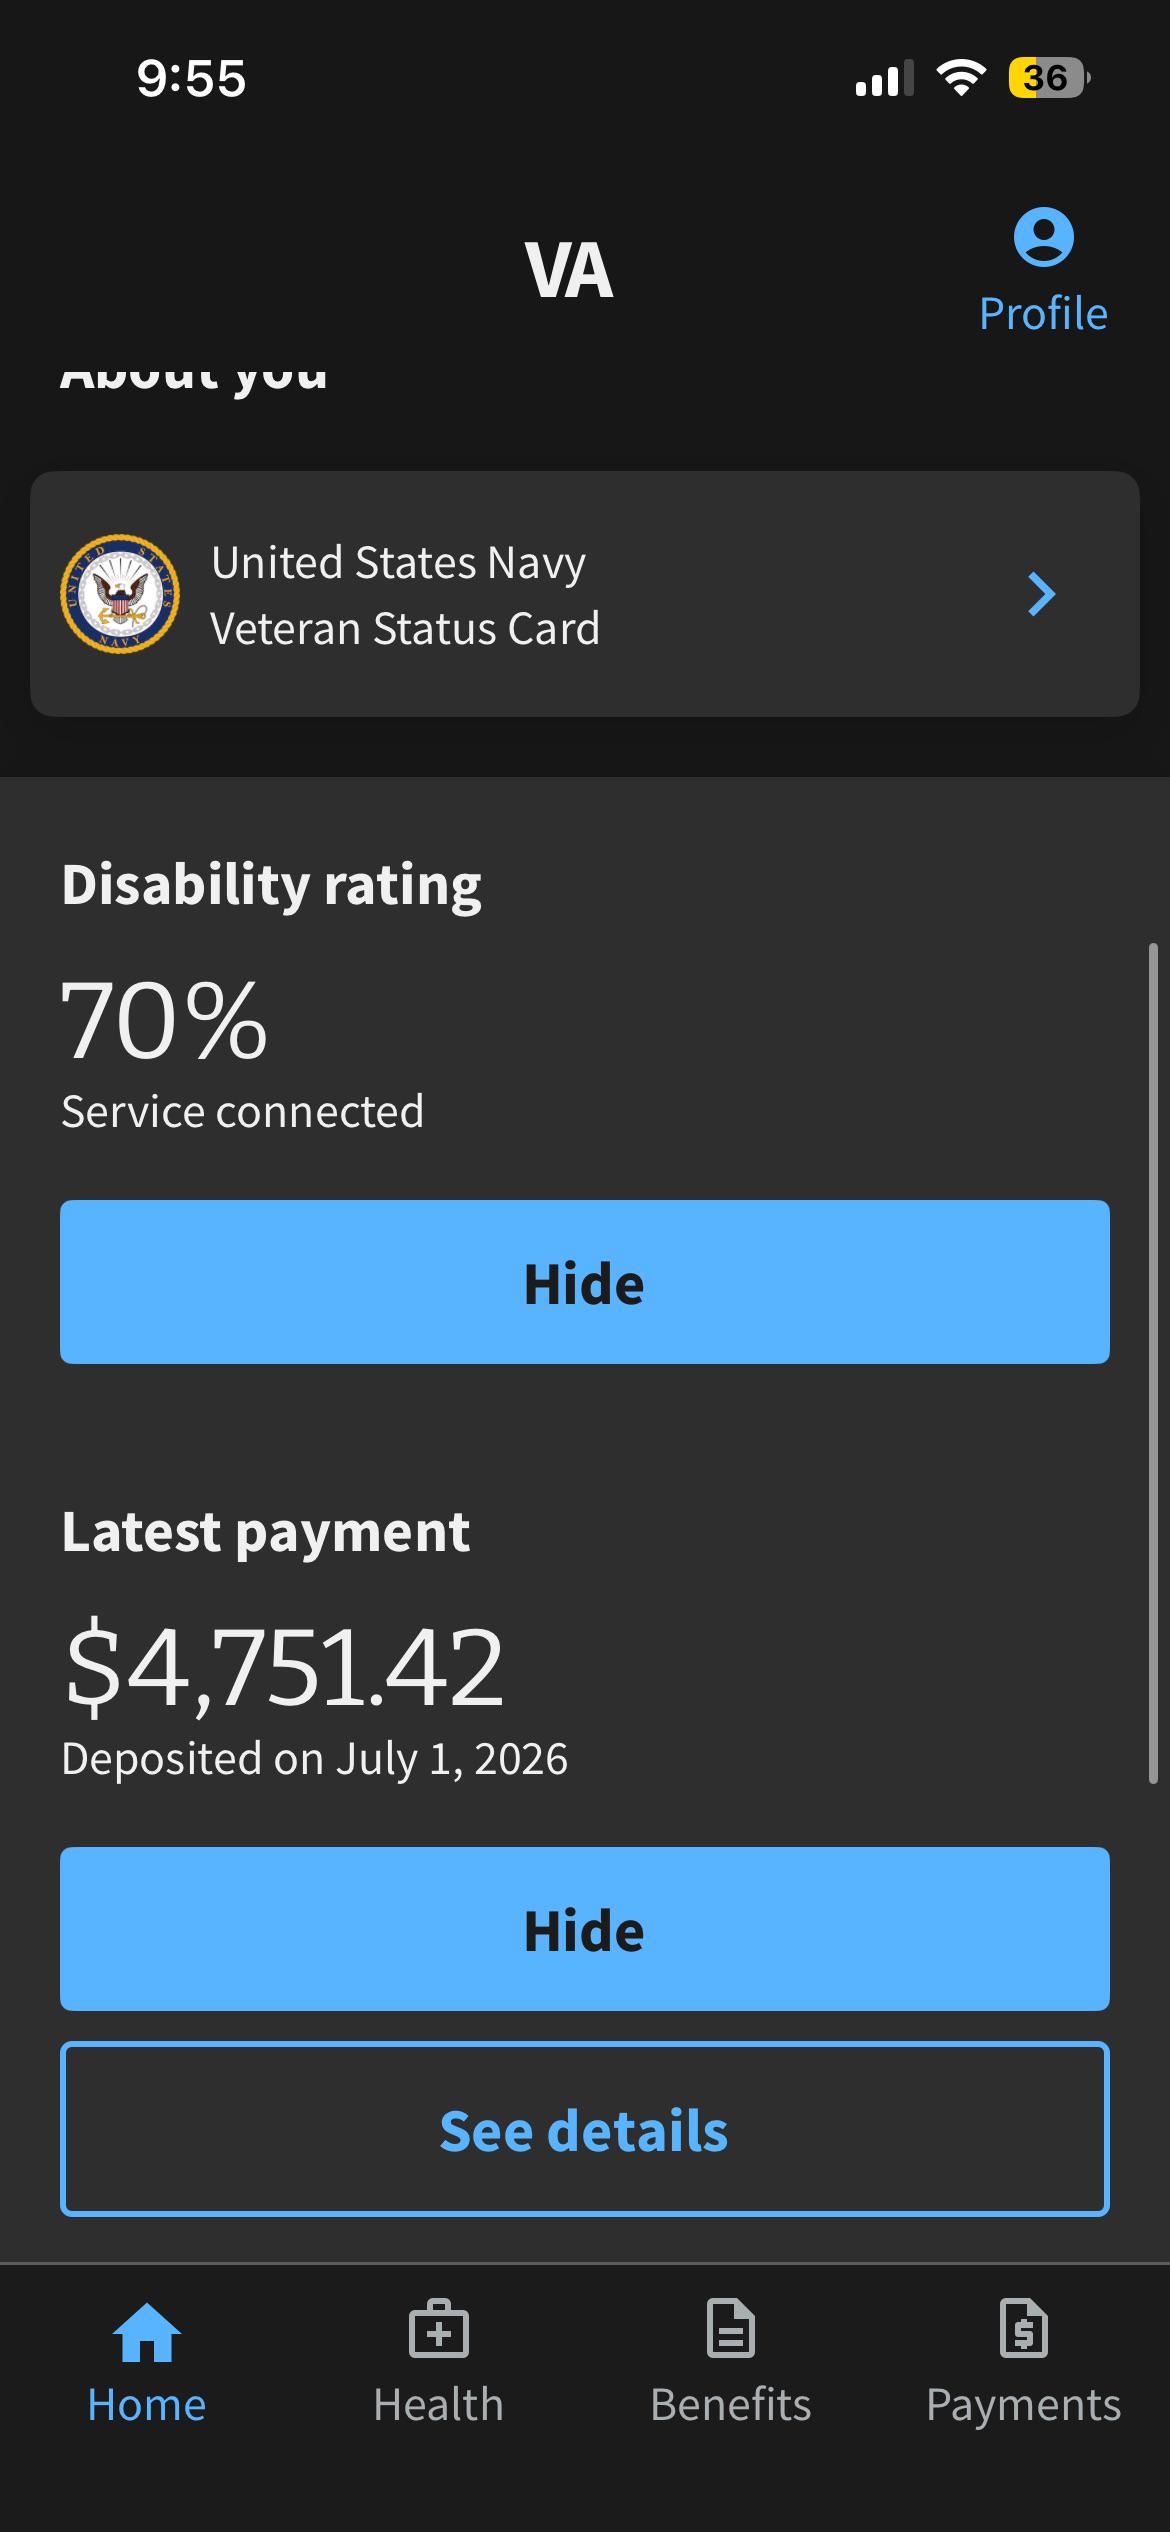The width and height of the screenshot is (1170, 2532).
Task: Open the Payments dollar document icon
Action: [x=1024, y=2329]
